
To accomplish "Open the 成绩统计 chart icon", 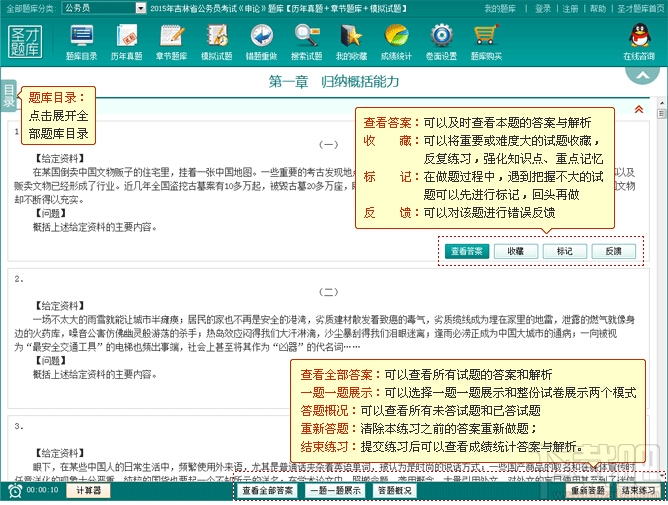I will [397, 42].
